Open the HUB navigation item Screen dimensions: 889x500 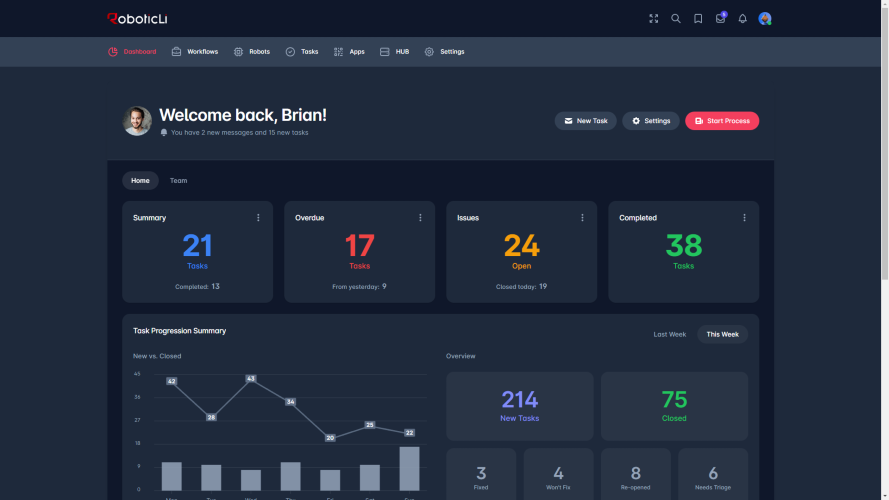394,52
